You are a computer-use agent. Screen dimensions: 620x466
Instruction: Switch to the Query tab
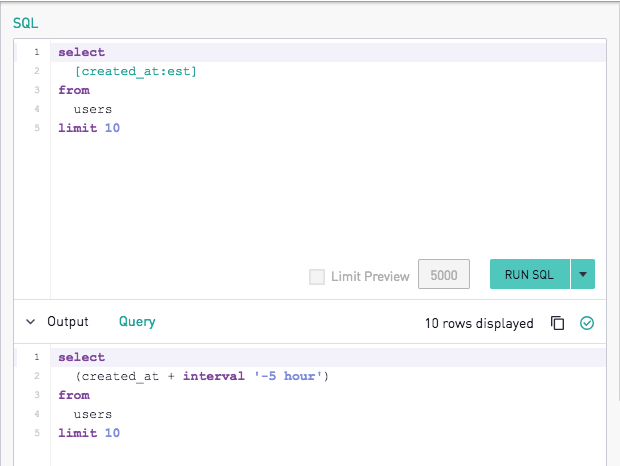click(137, 322)
